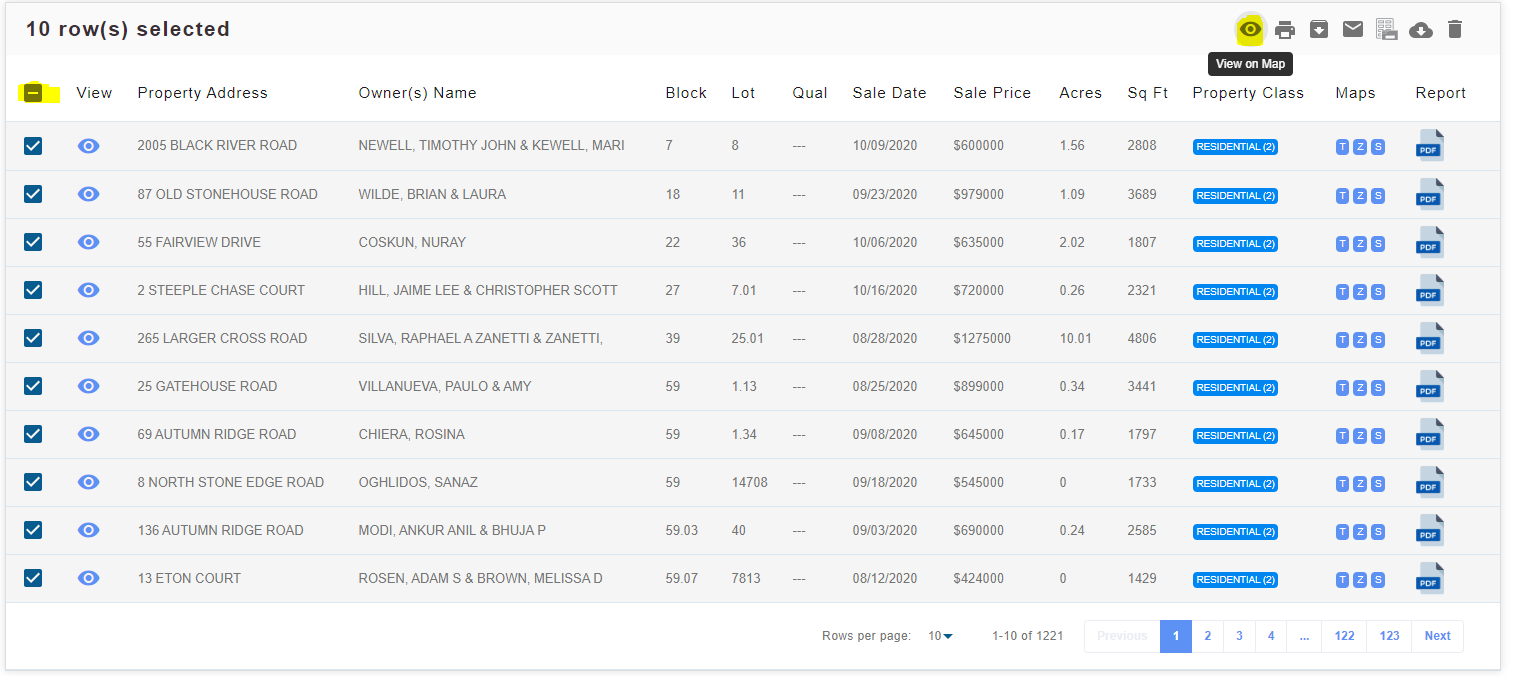This screenshot has width=1518, height=676.
Task: Sort by Owner(s) Name column header
Action: [x=417, y=93]
